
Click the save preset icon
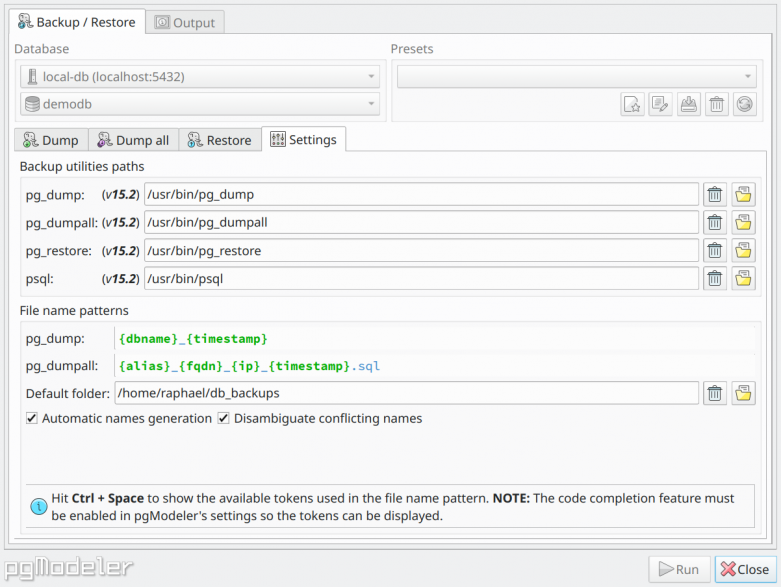point(689,105)
